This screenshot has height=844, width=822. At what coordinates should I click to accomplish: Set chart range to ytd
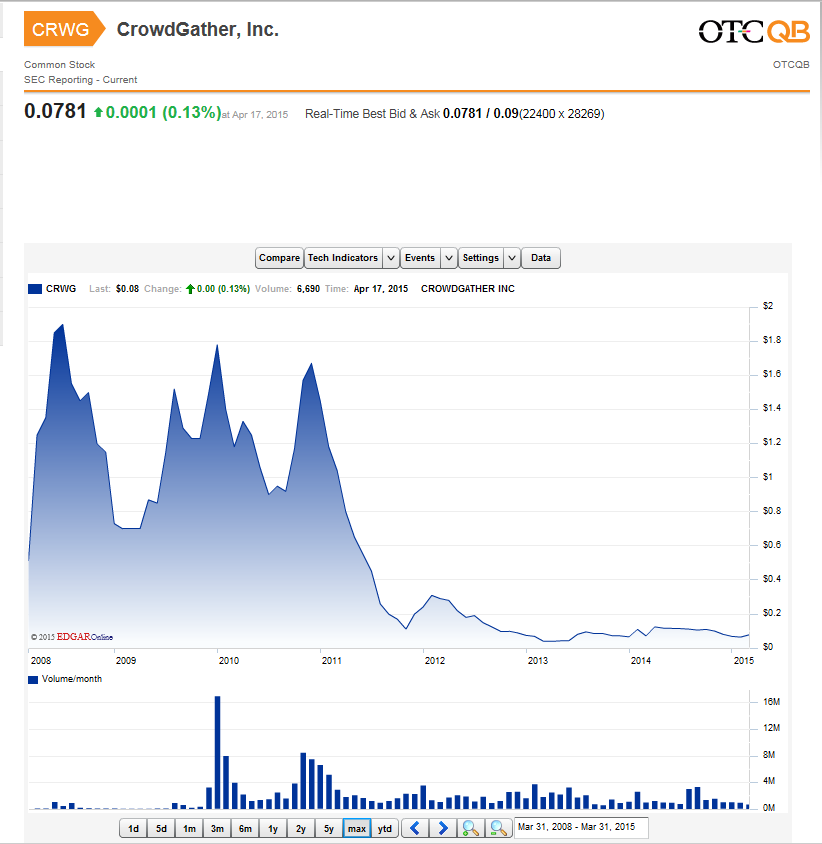click(385, 828)
